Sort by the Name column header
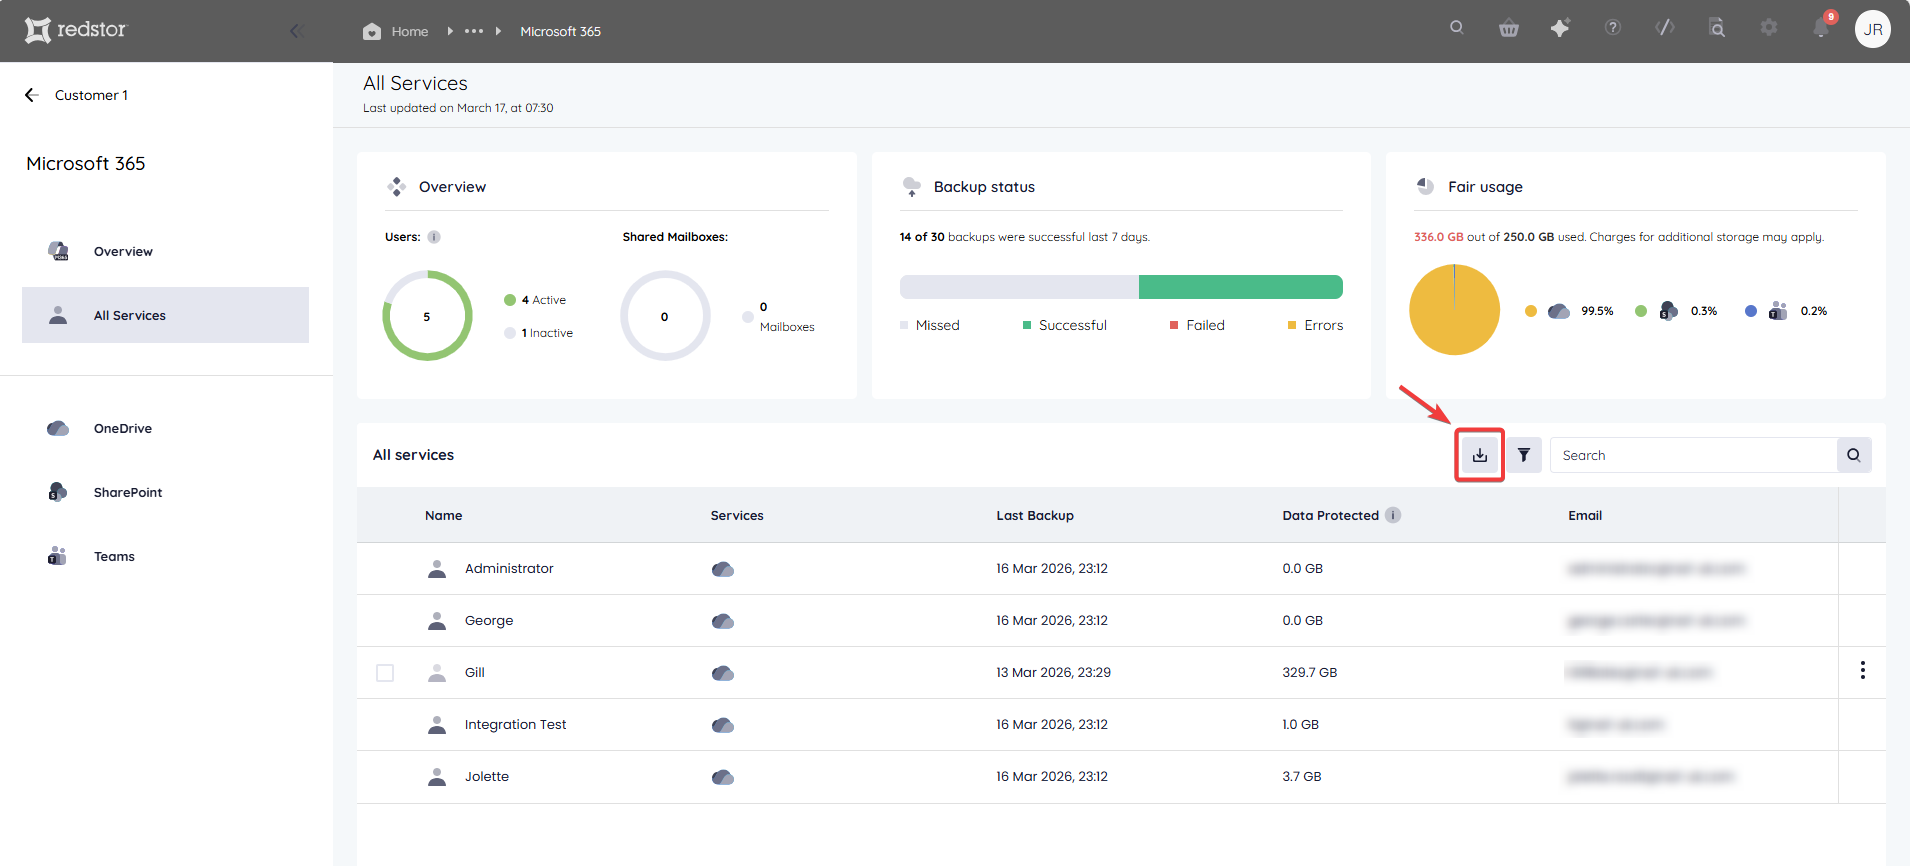The height and width of the screenshot is (866, 1910). click(x=443, y=515)
